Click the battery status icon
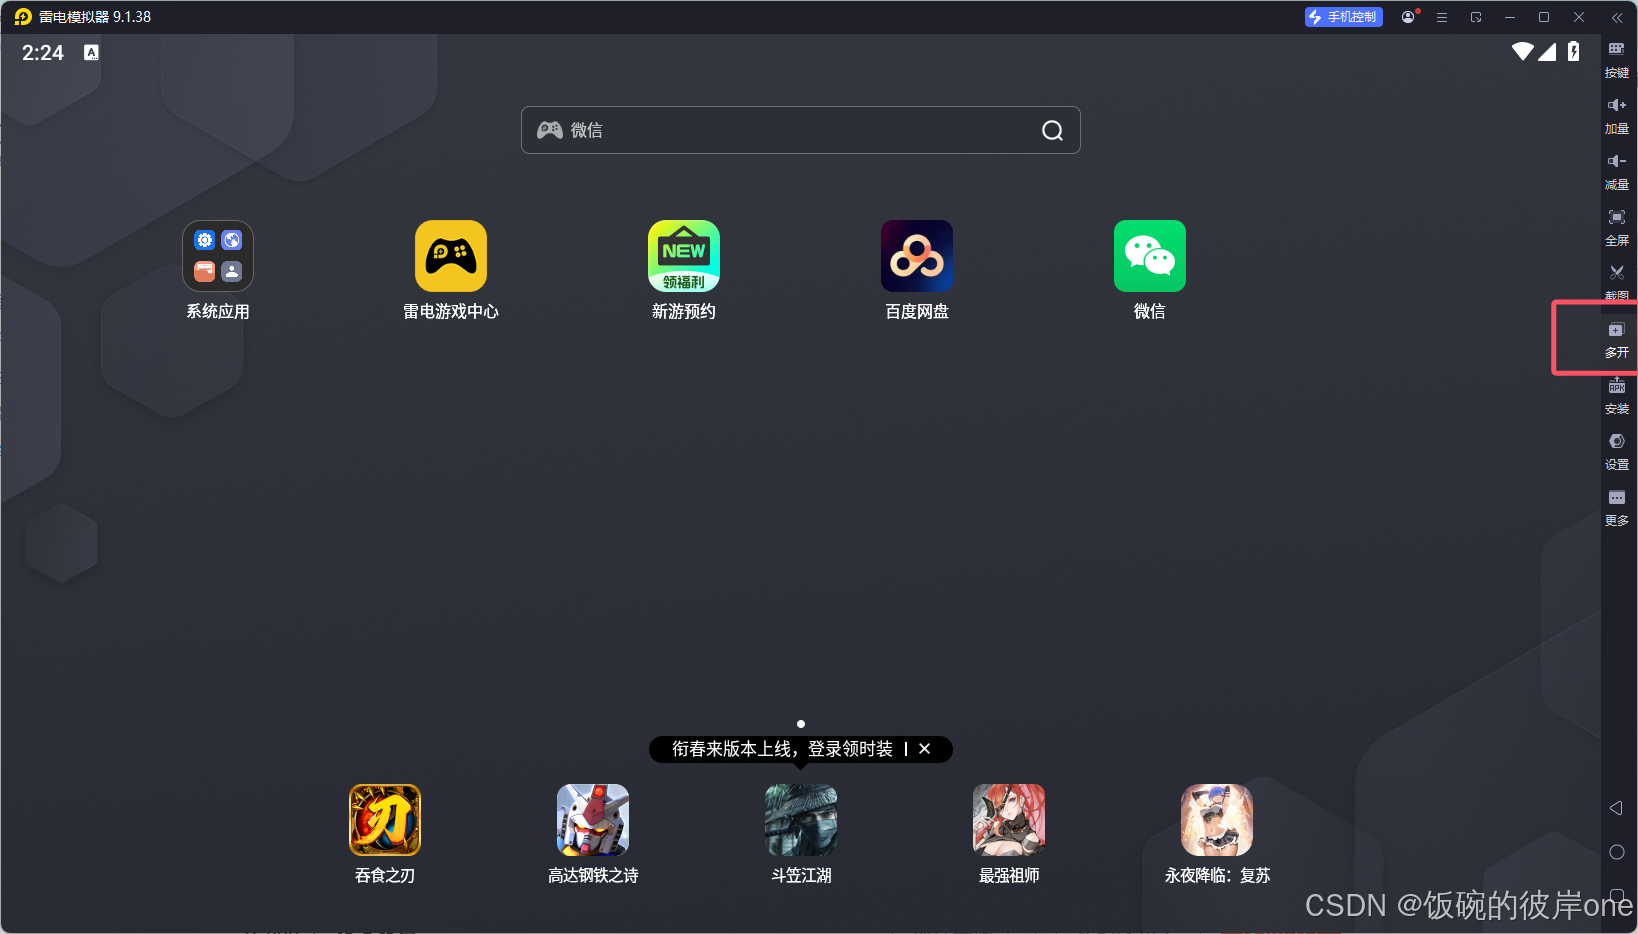The width and height of the screenshot is (1638, 934). pyautogui.click(x=1574, y=52)
